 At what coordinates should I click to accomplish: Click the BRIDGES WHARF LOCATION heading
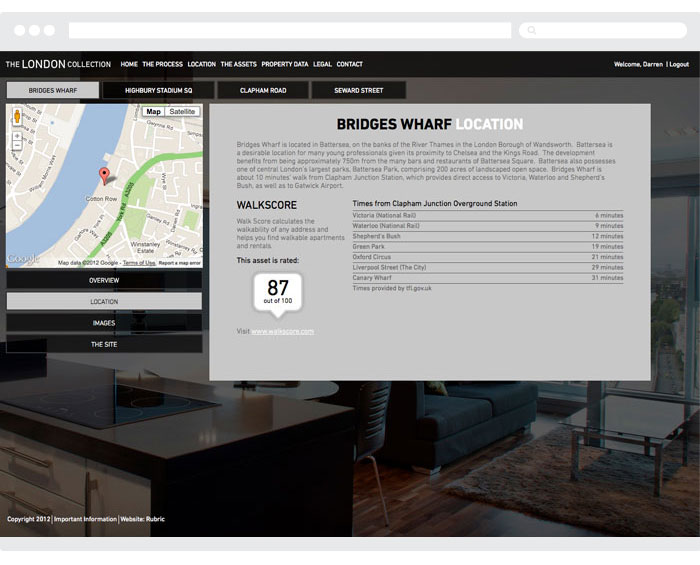(x=430, y=125)
